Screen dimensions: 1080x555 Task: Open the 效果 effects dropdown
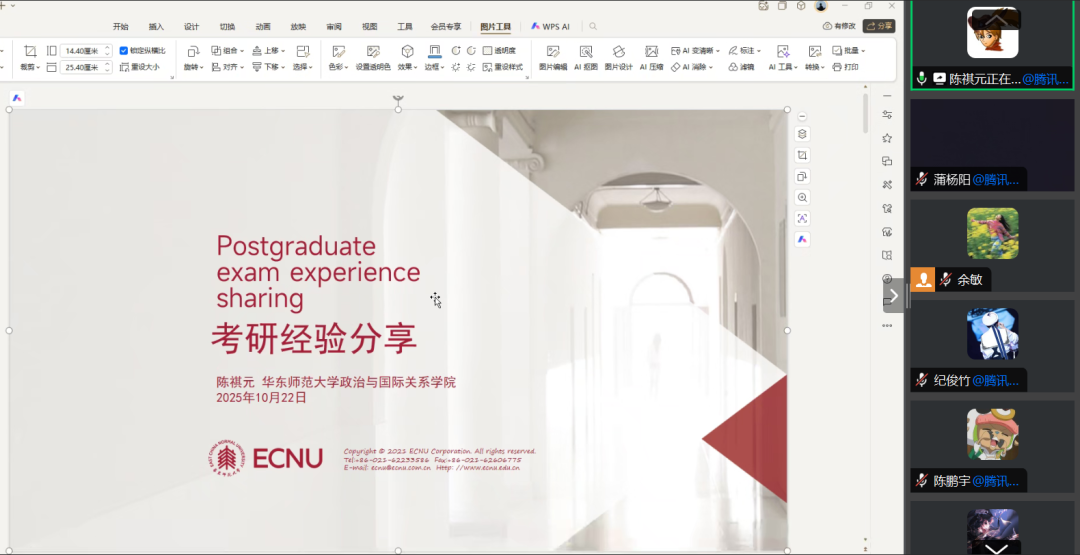(407, 67)
